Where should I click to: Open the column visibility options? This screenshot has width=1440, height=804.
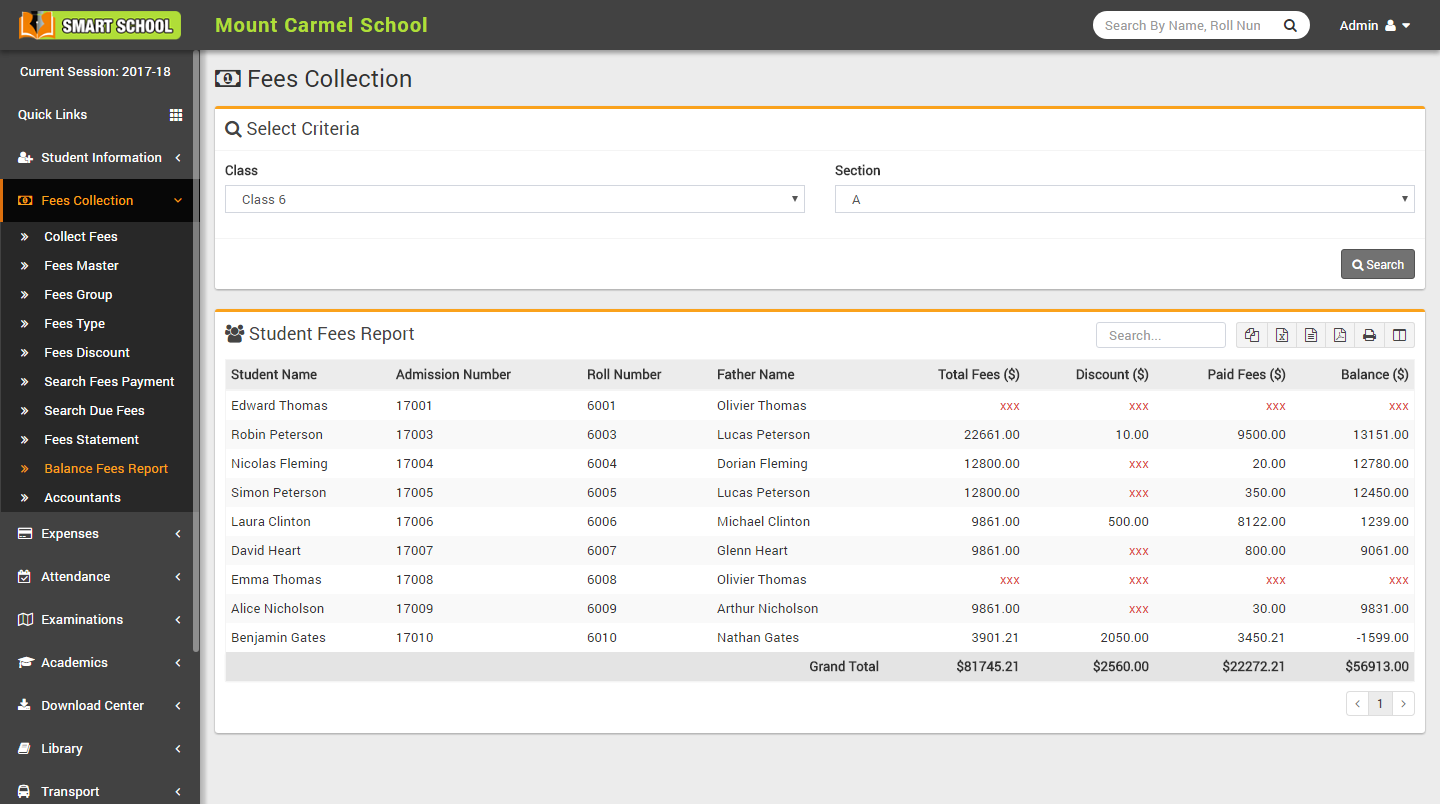[x=1398, y=335]
